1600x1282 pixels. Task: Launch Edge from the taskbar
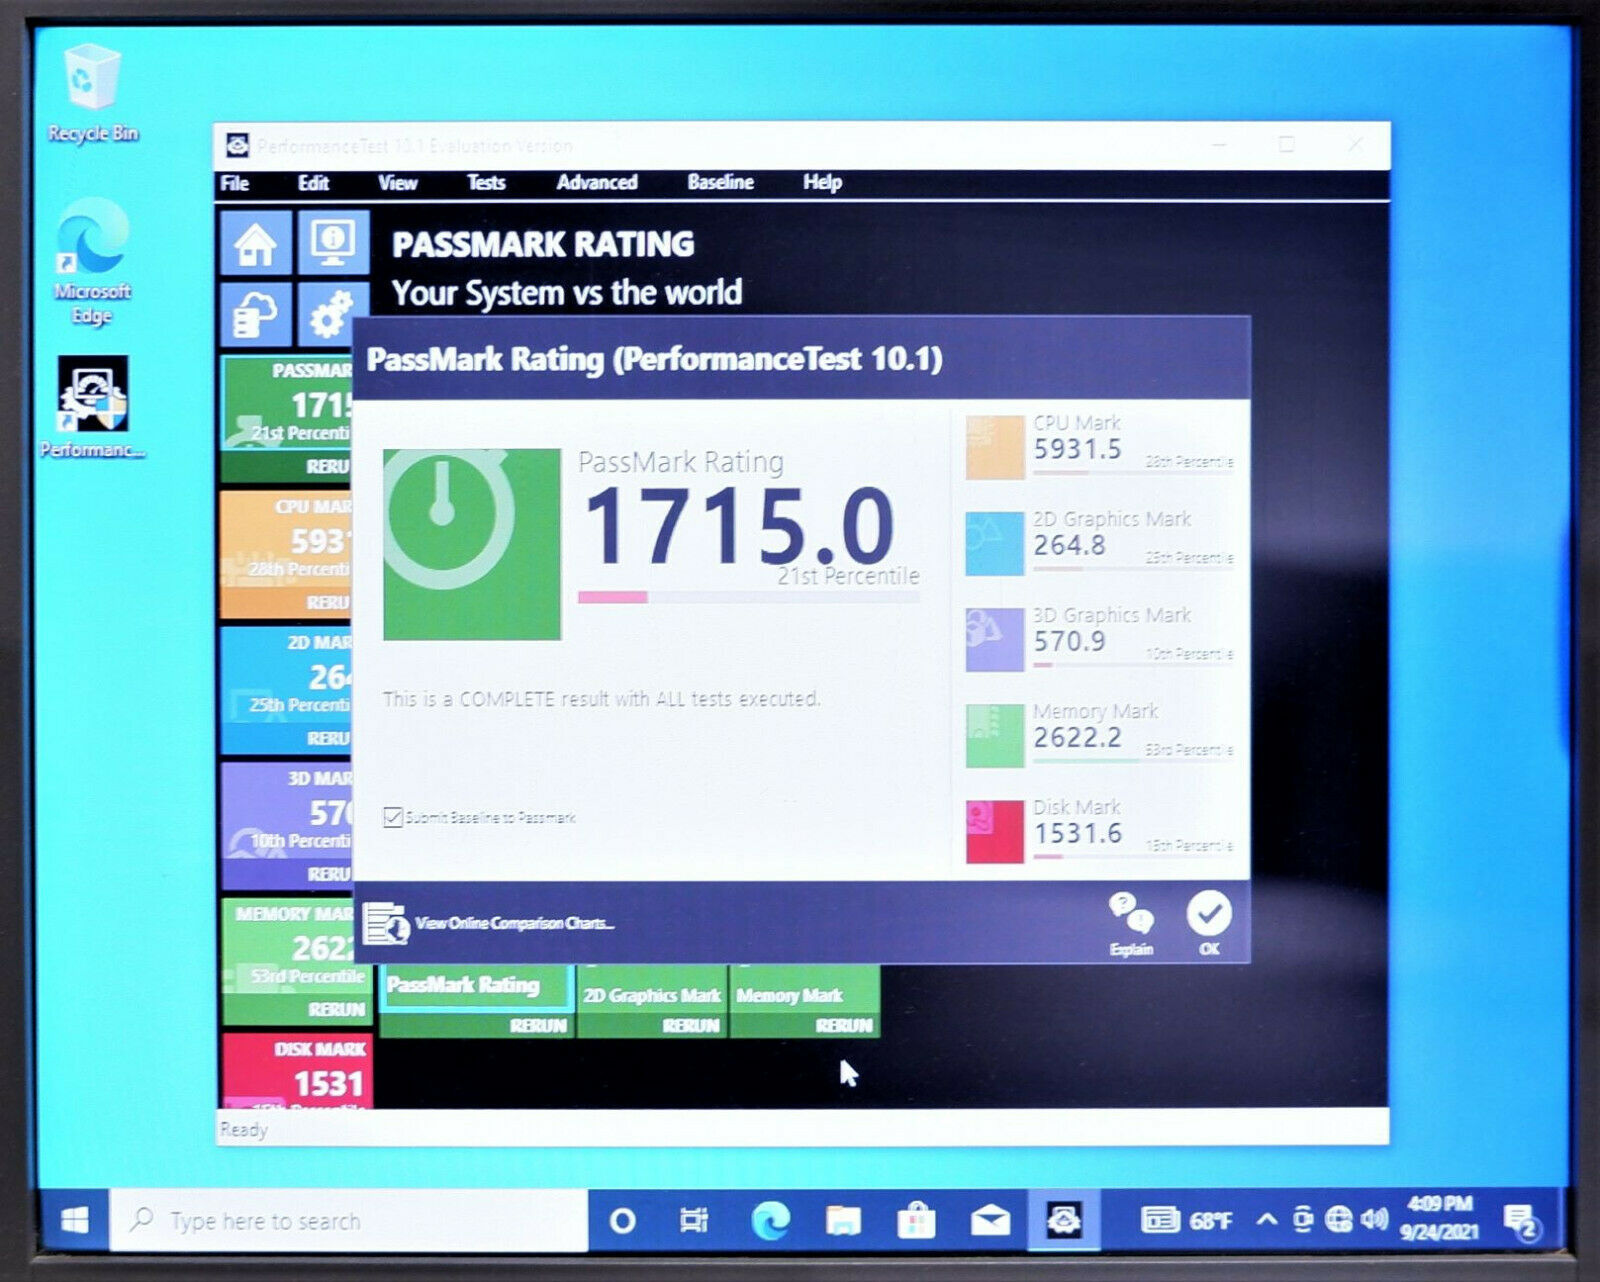tap(770, 1221)
